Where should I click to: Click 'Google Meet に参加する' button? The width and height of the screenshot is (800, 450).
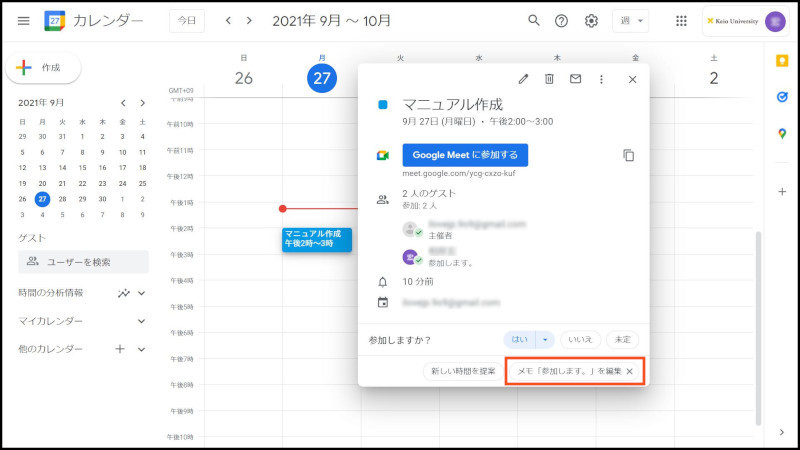[465, 155]
